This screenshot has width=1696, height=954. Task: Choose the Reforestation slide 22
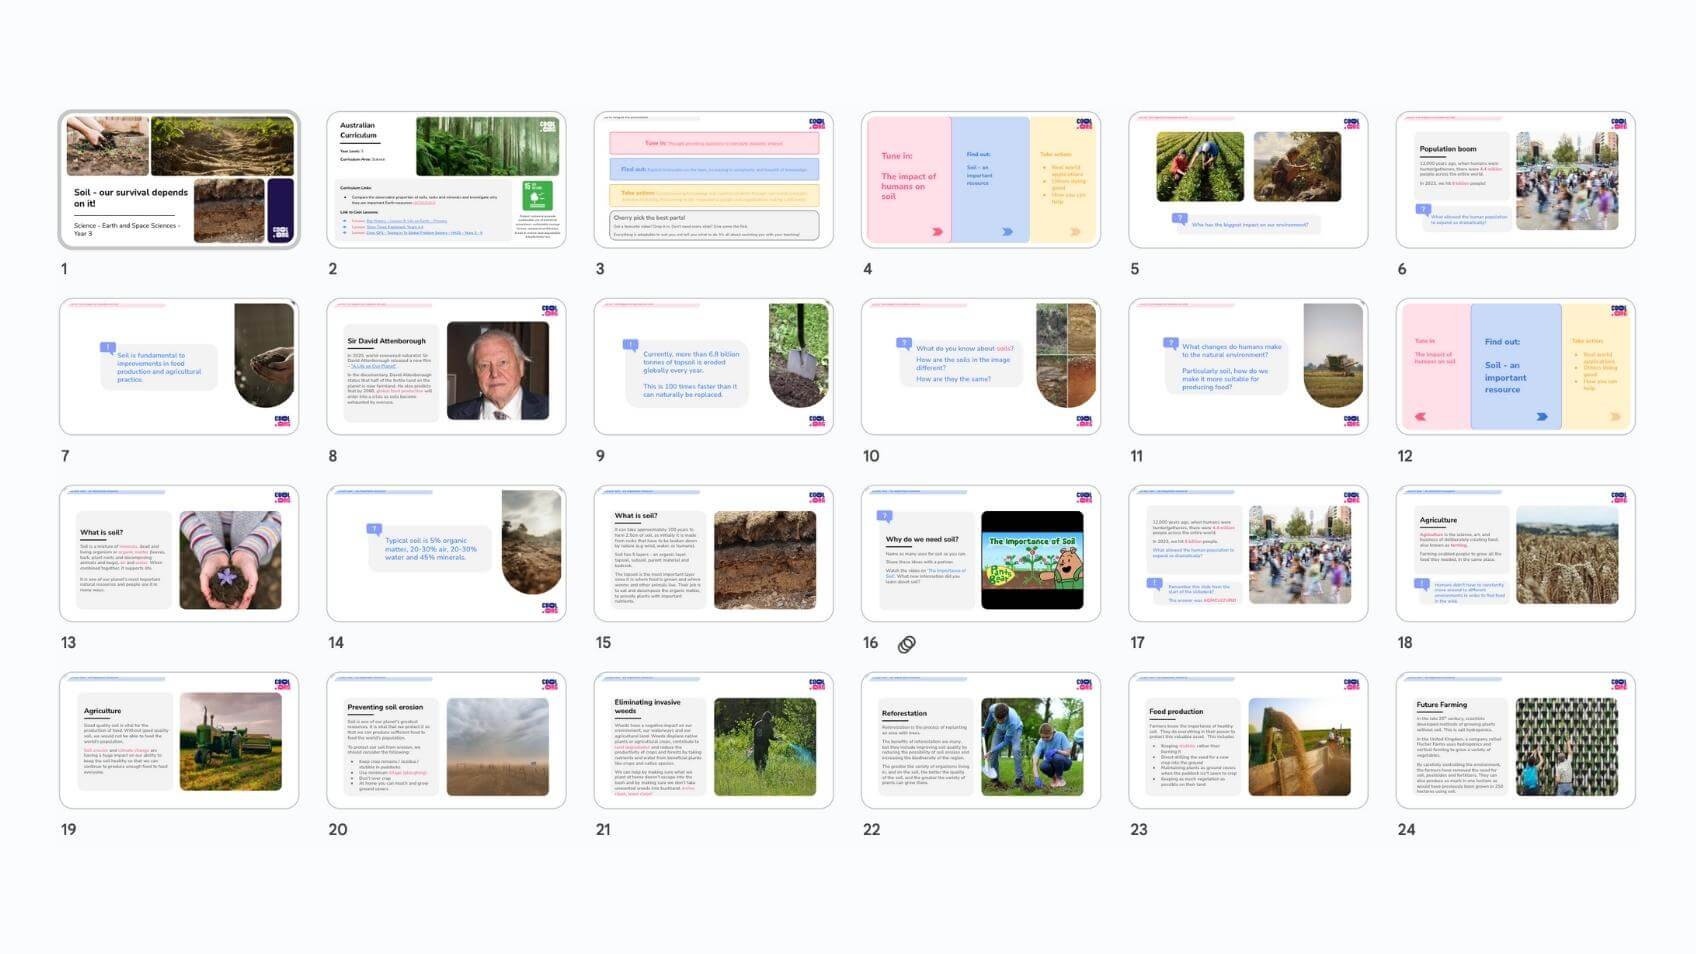pyautogui.click(x=980, y=741)
